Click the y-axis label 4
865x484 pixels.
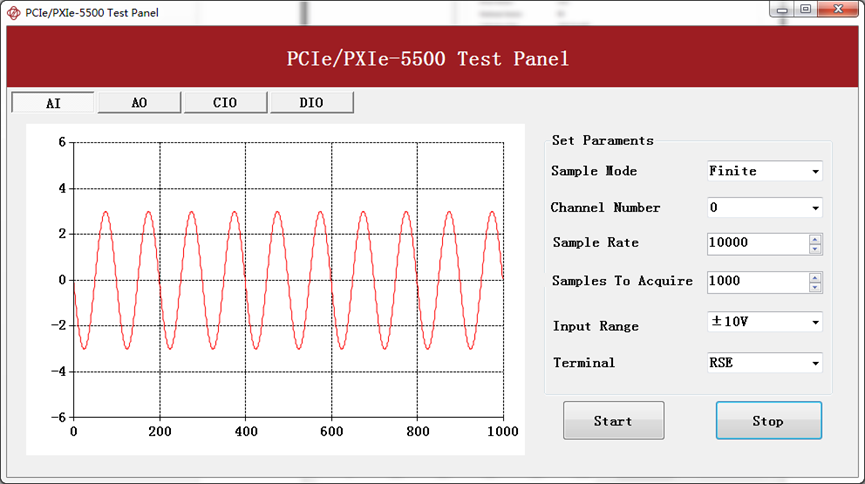[x=62, y=188]
